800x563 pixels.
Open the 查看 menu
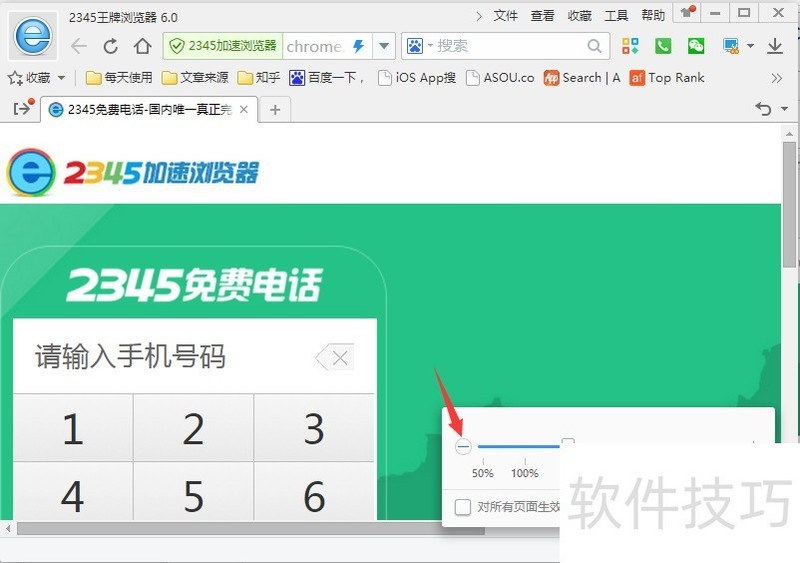pos(542,16)
